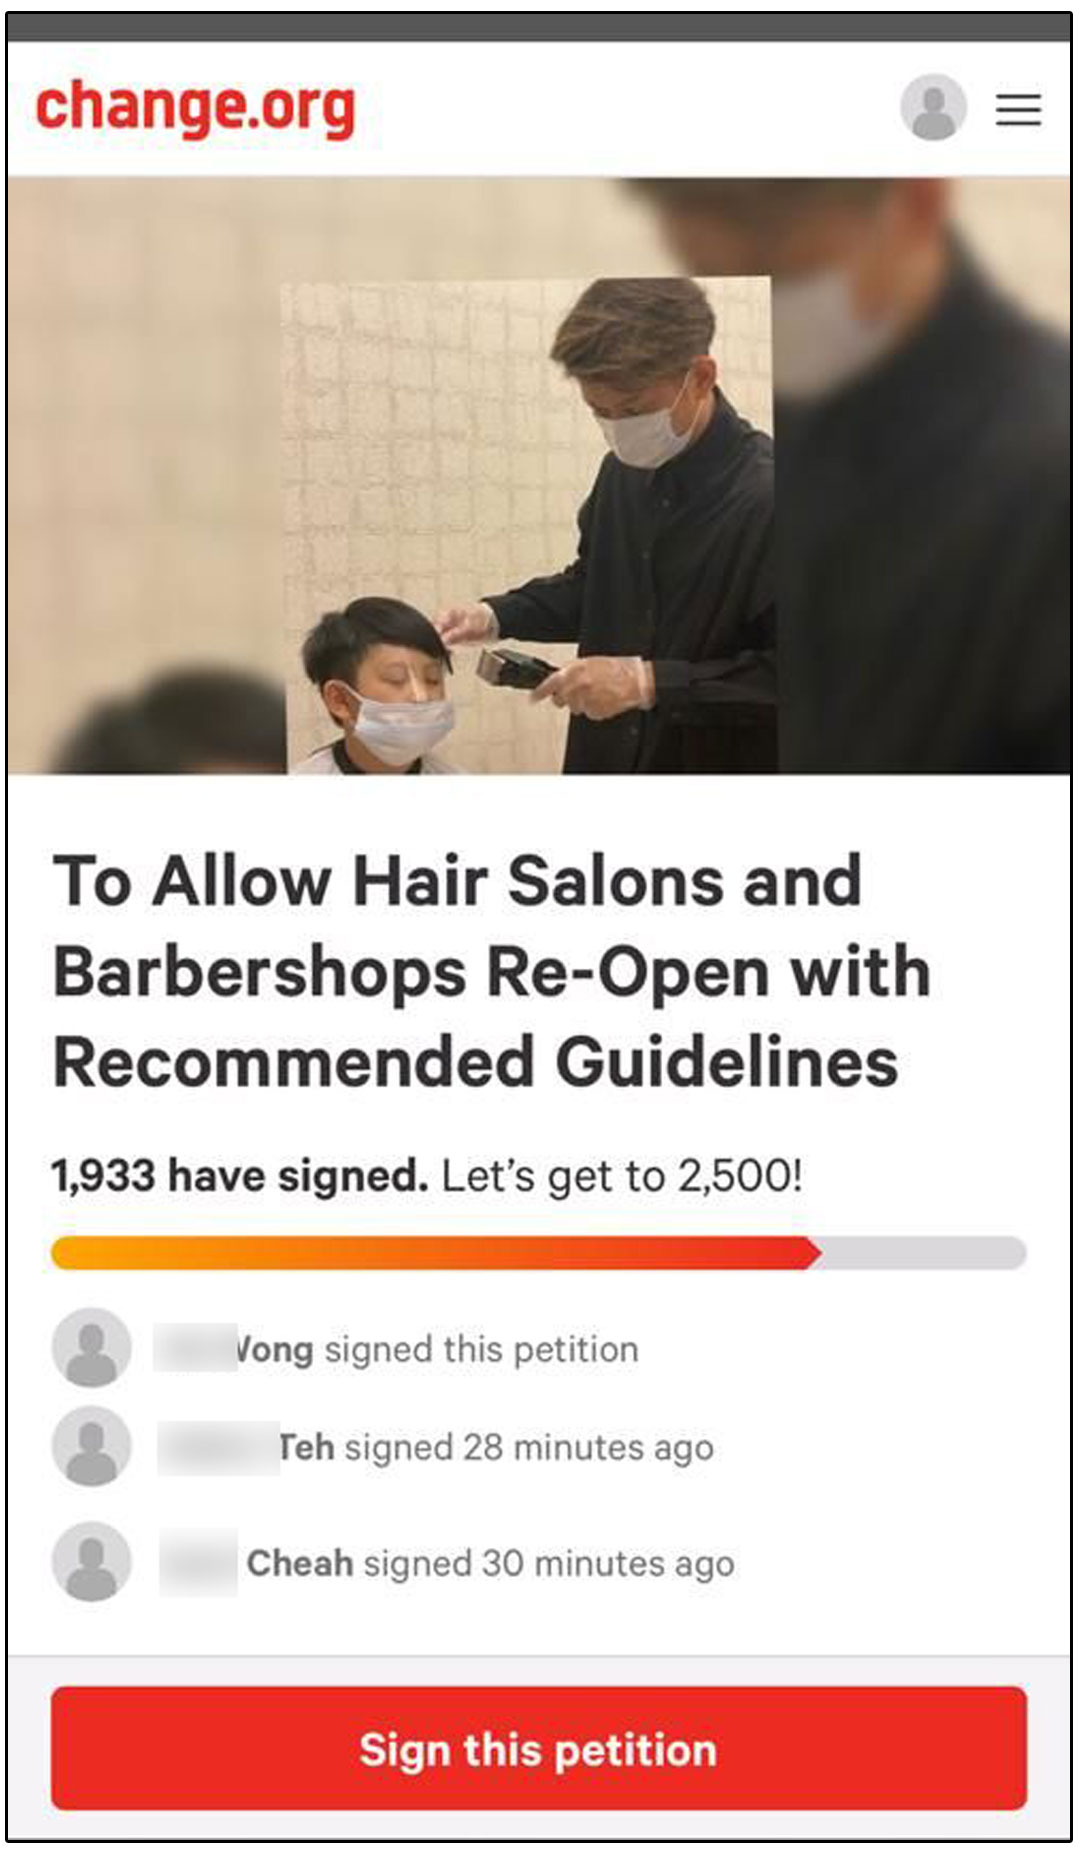Click the petition title about Hair Salons
The image size is (1080, 1857).
(x=492, y=970)
